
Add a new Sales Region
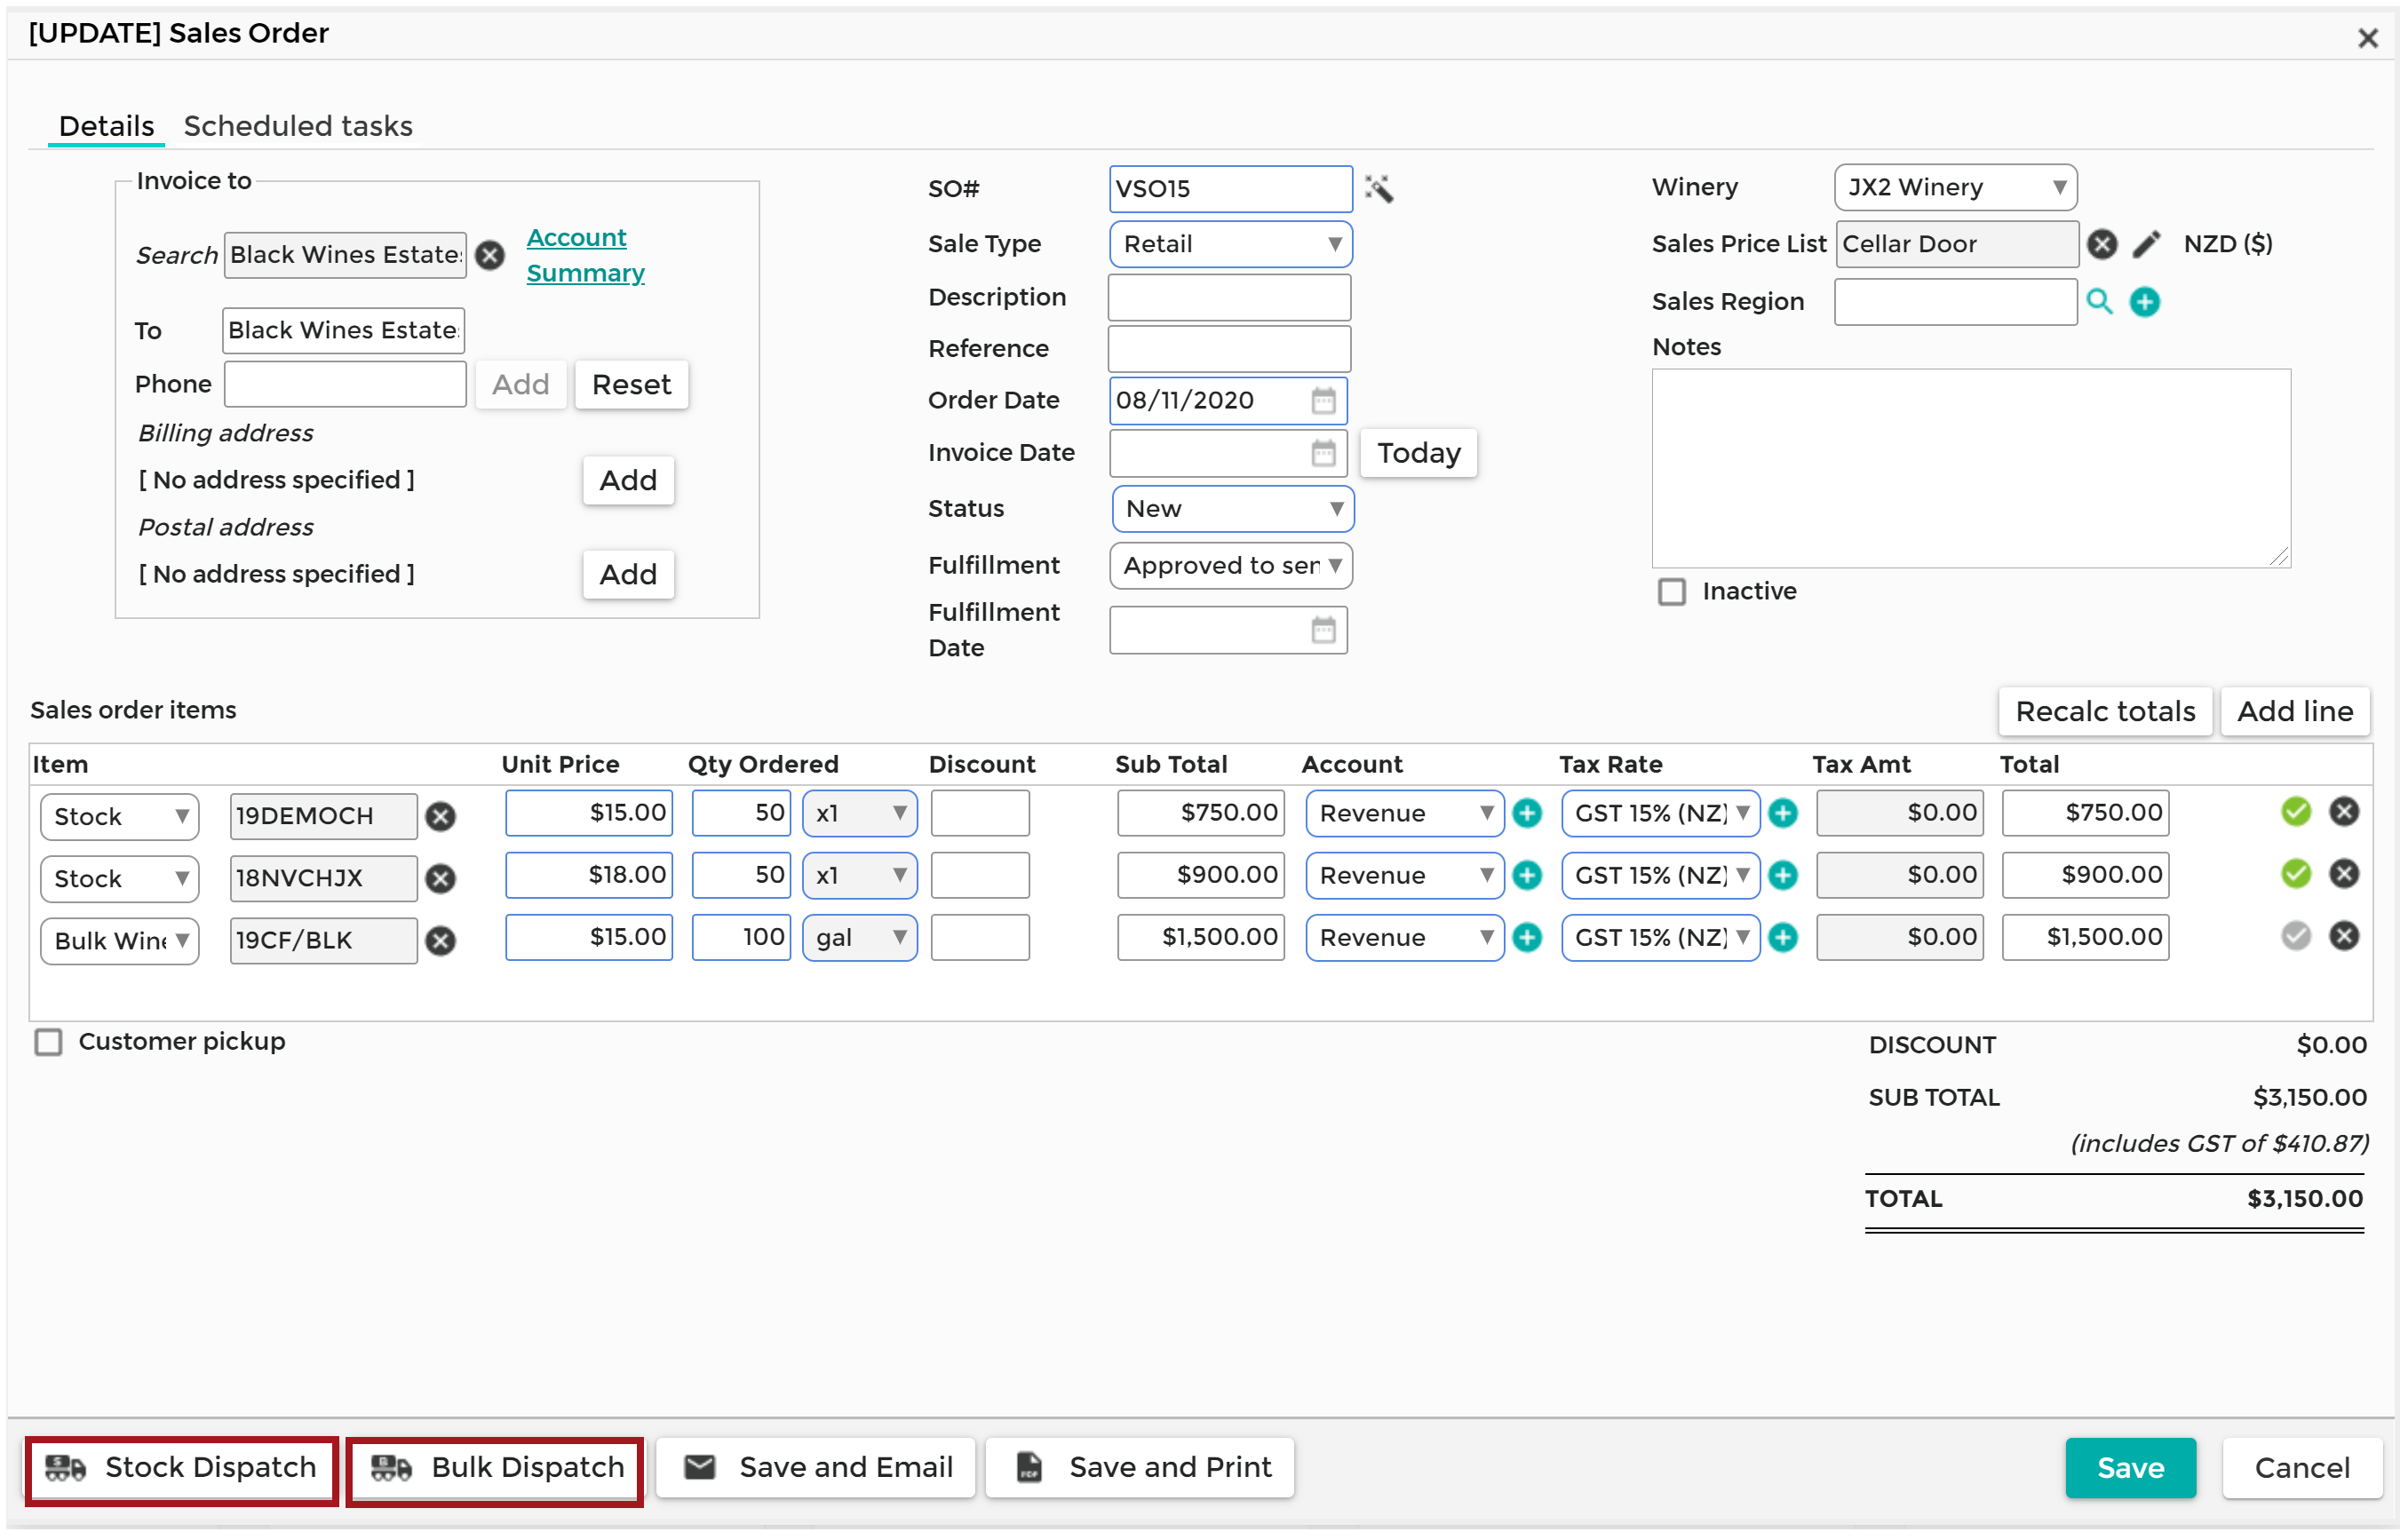coord(2144,301)
